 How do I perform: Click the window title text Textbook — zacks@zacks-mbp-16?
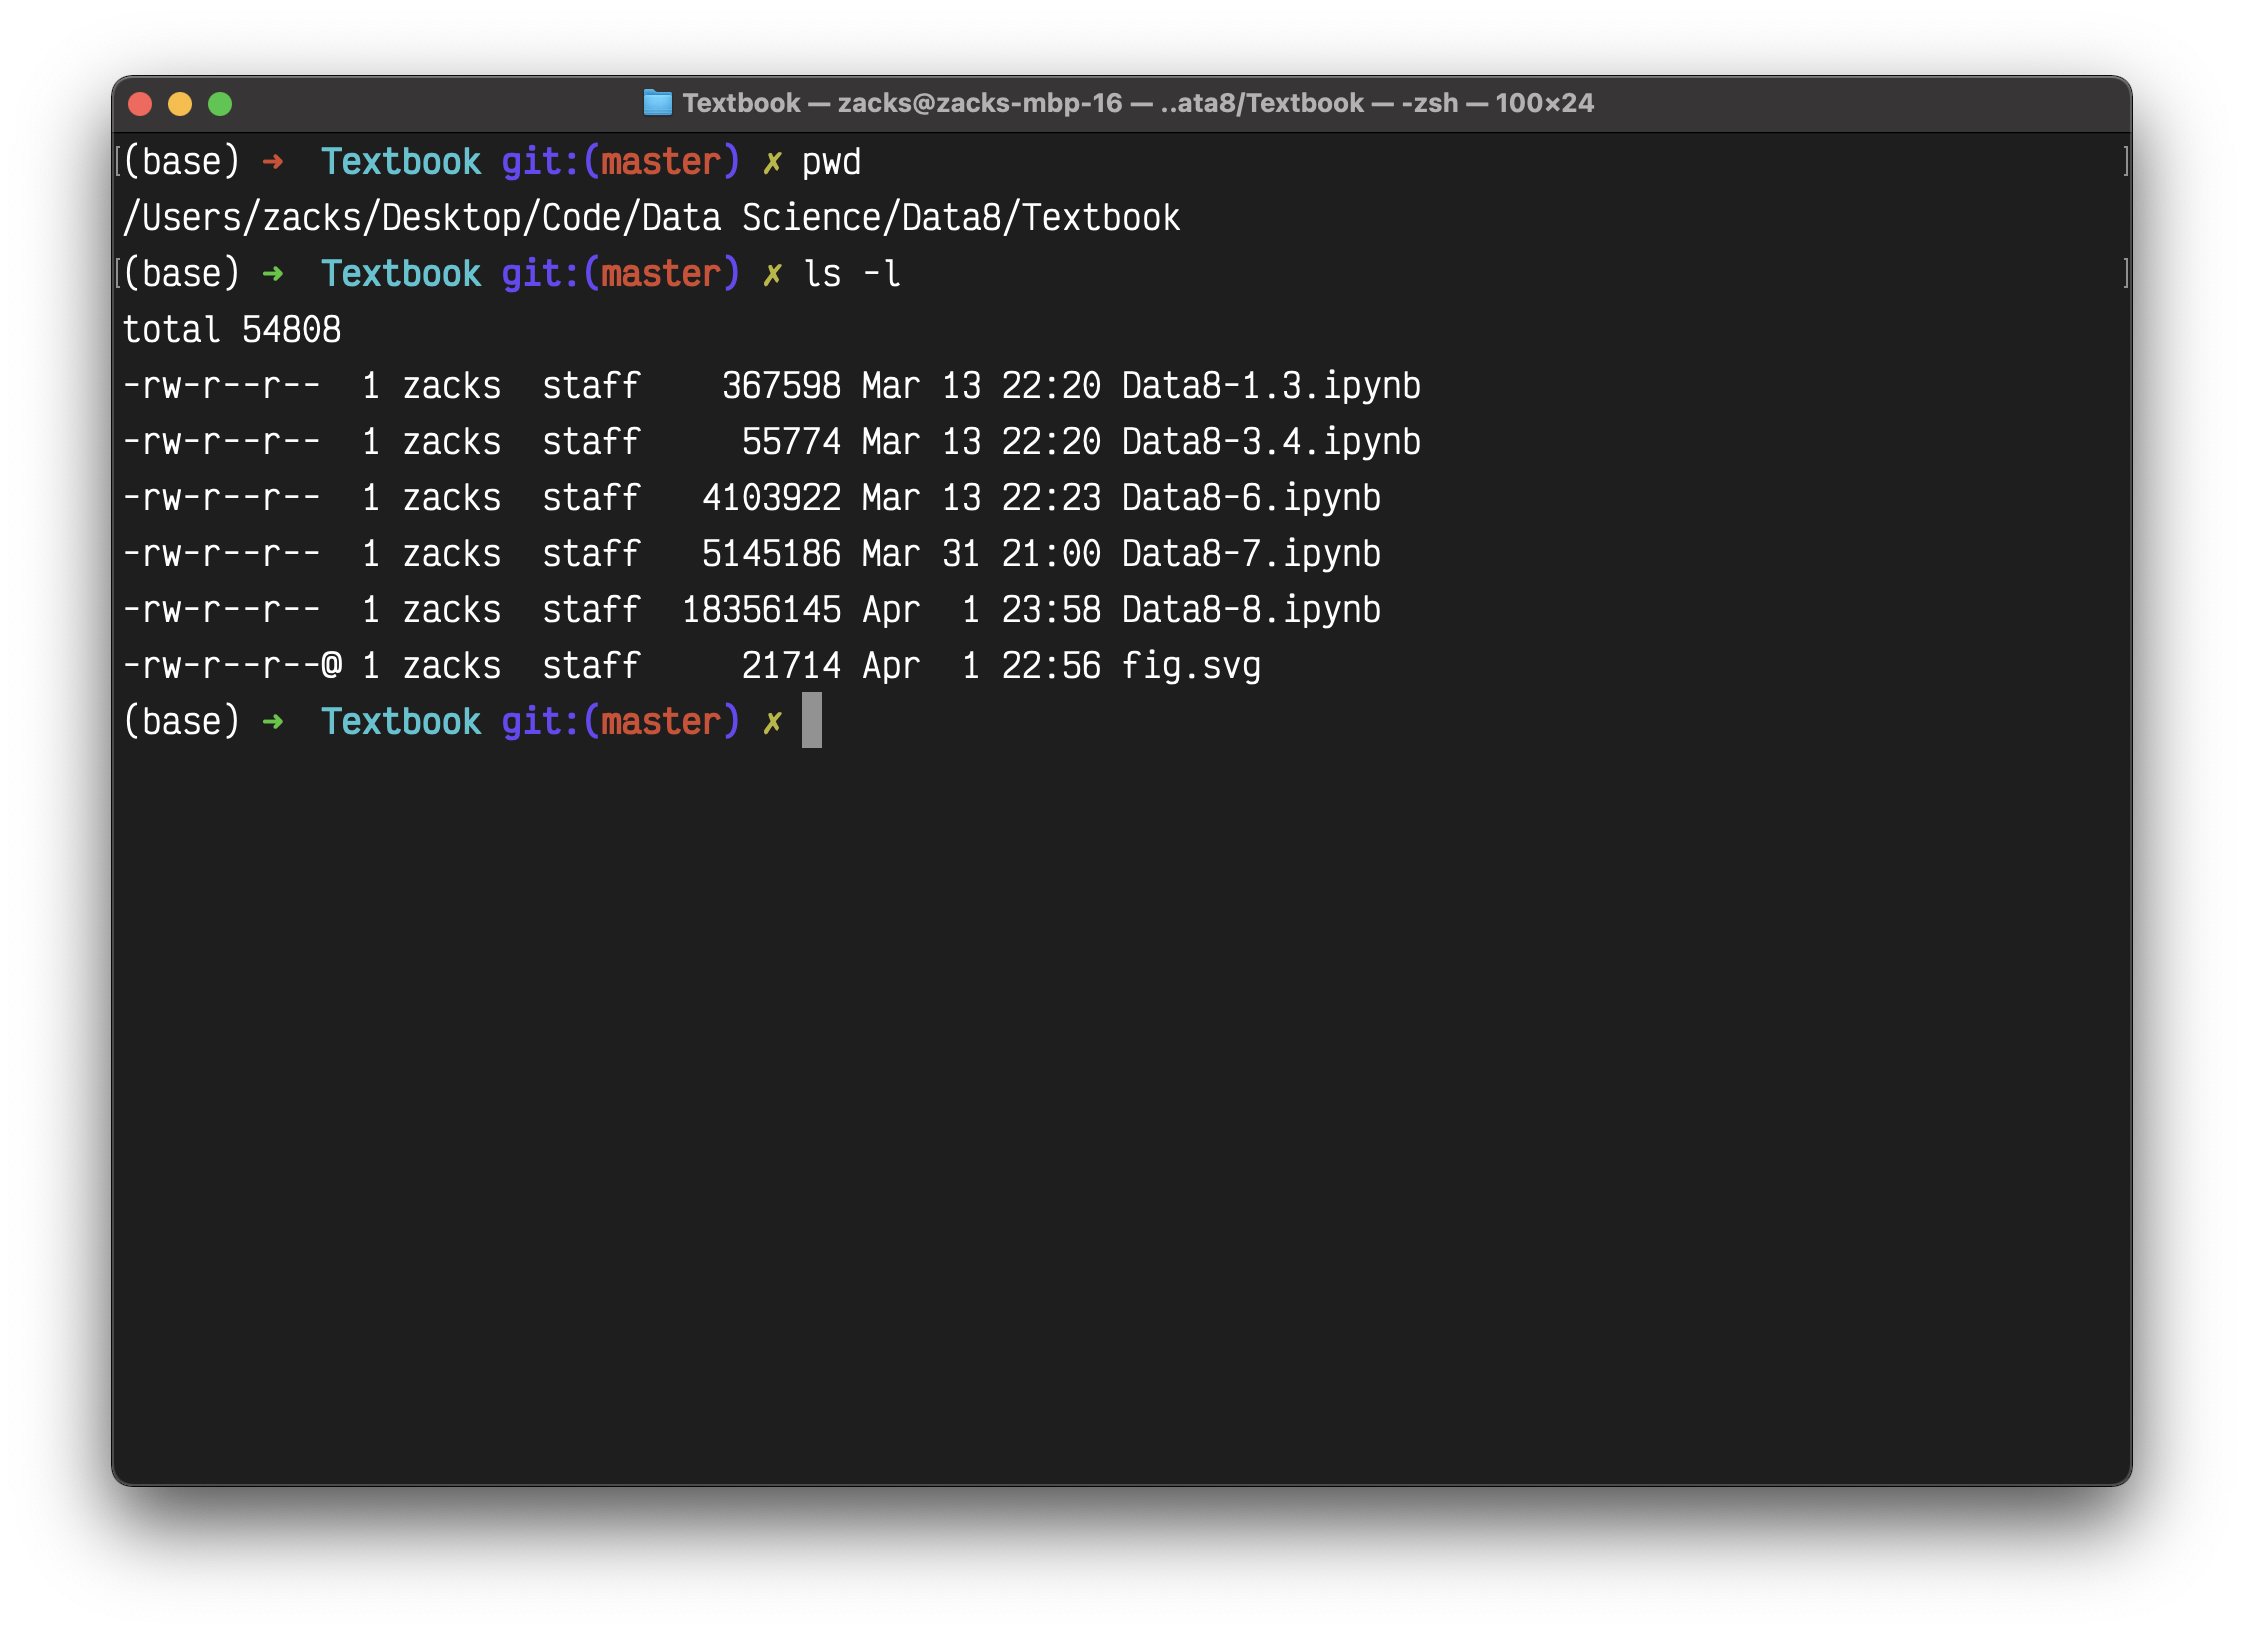pos(902,103)
